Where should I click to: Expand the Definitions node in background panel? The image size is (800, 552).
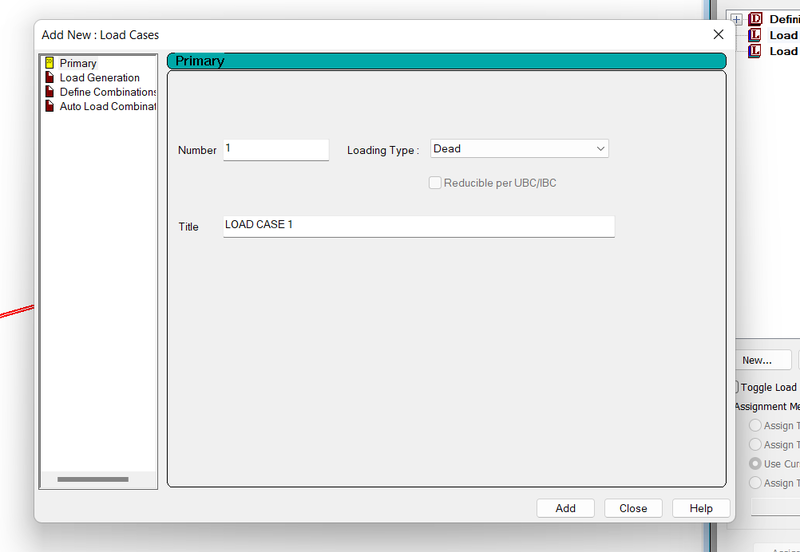pyautogui.click(x=737, y=19)
